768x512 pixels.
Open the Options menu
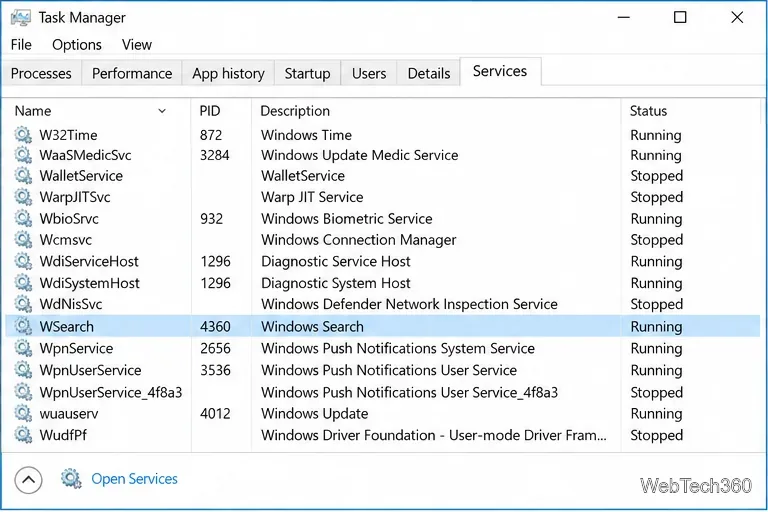pyautogui.click(x=77, y=45)
